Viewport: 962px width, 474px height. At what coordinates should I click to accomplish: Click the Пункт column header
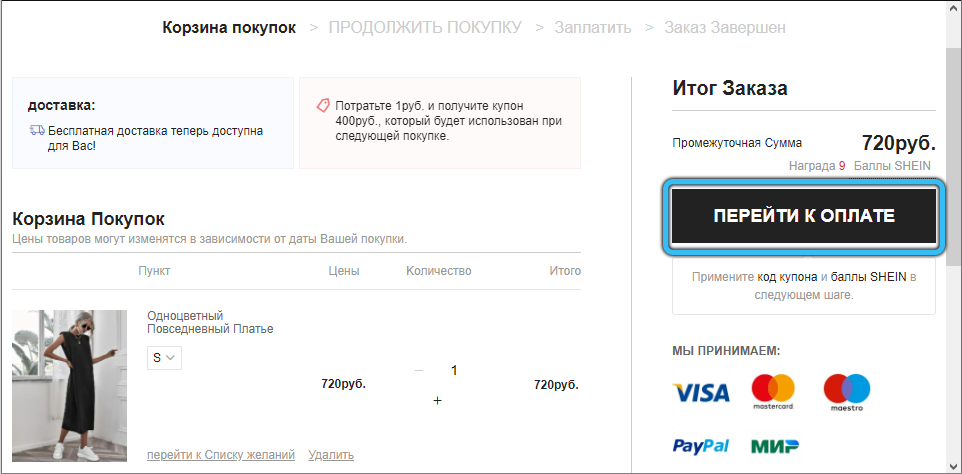click(x=154, y=271)
